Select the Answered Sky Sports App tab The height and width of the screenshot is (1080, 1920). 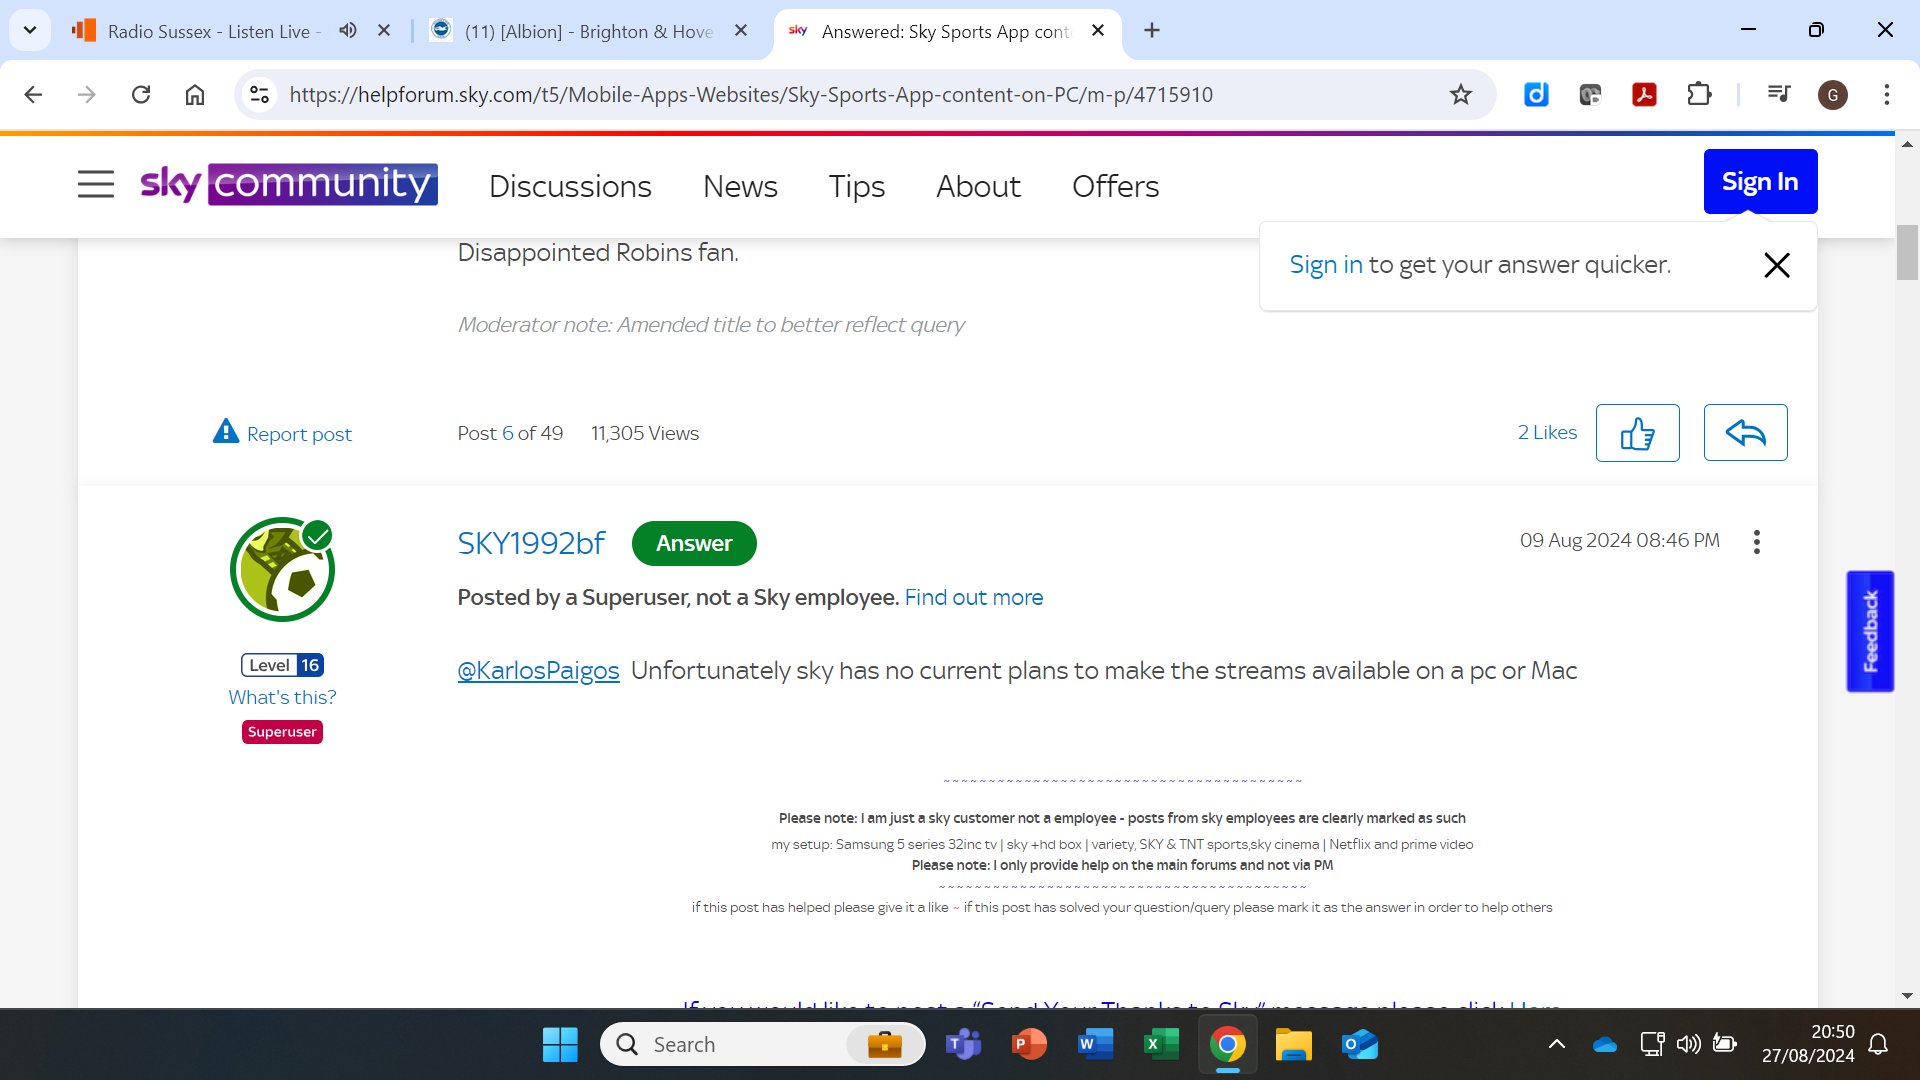(946, 31)
